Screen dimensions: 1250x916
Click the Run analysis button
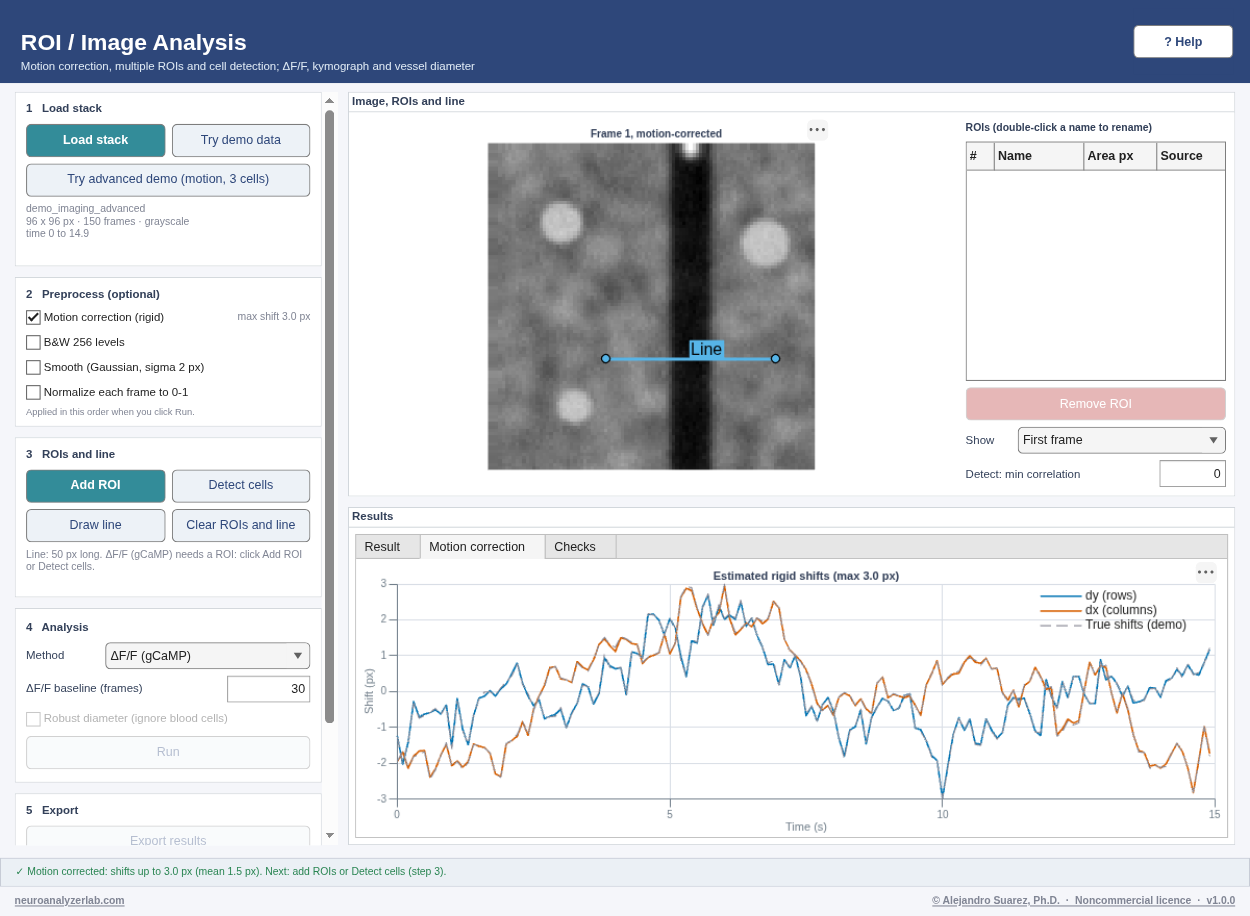pyautogui.click(x=168, y=752)
